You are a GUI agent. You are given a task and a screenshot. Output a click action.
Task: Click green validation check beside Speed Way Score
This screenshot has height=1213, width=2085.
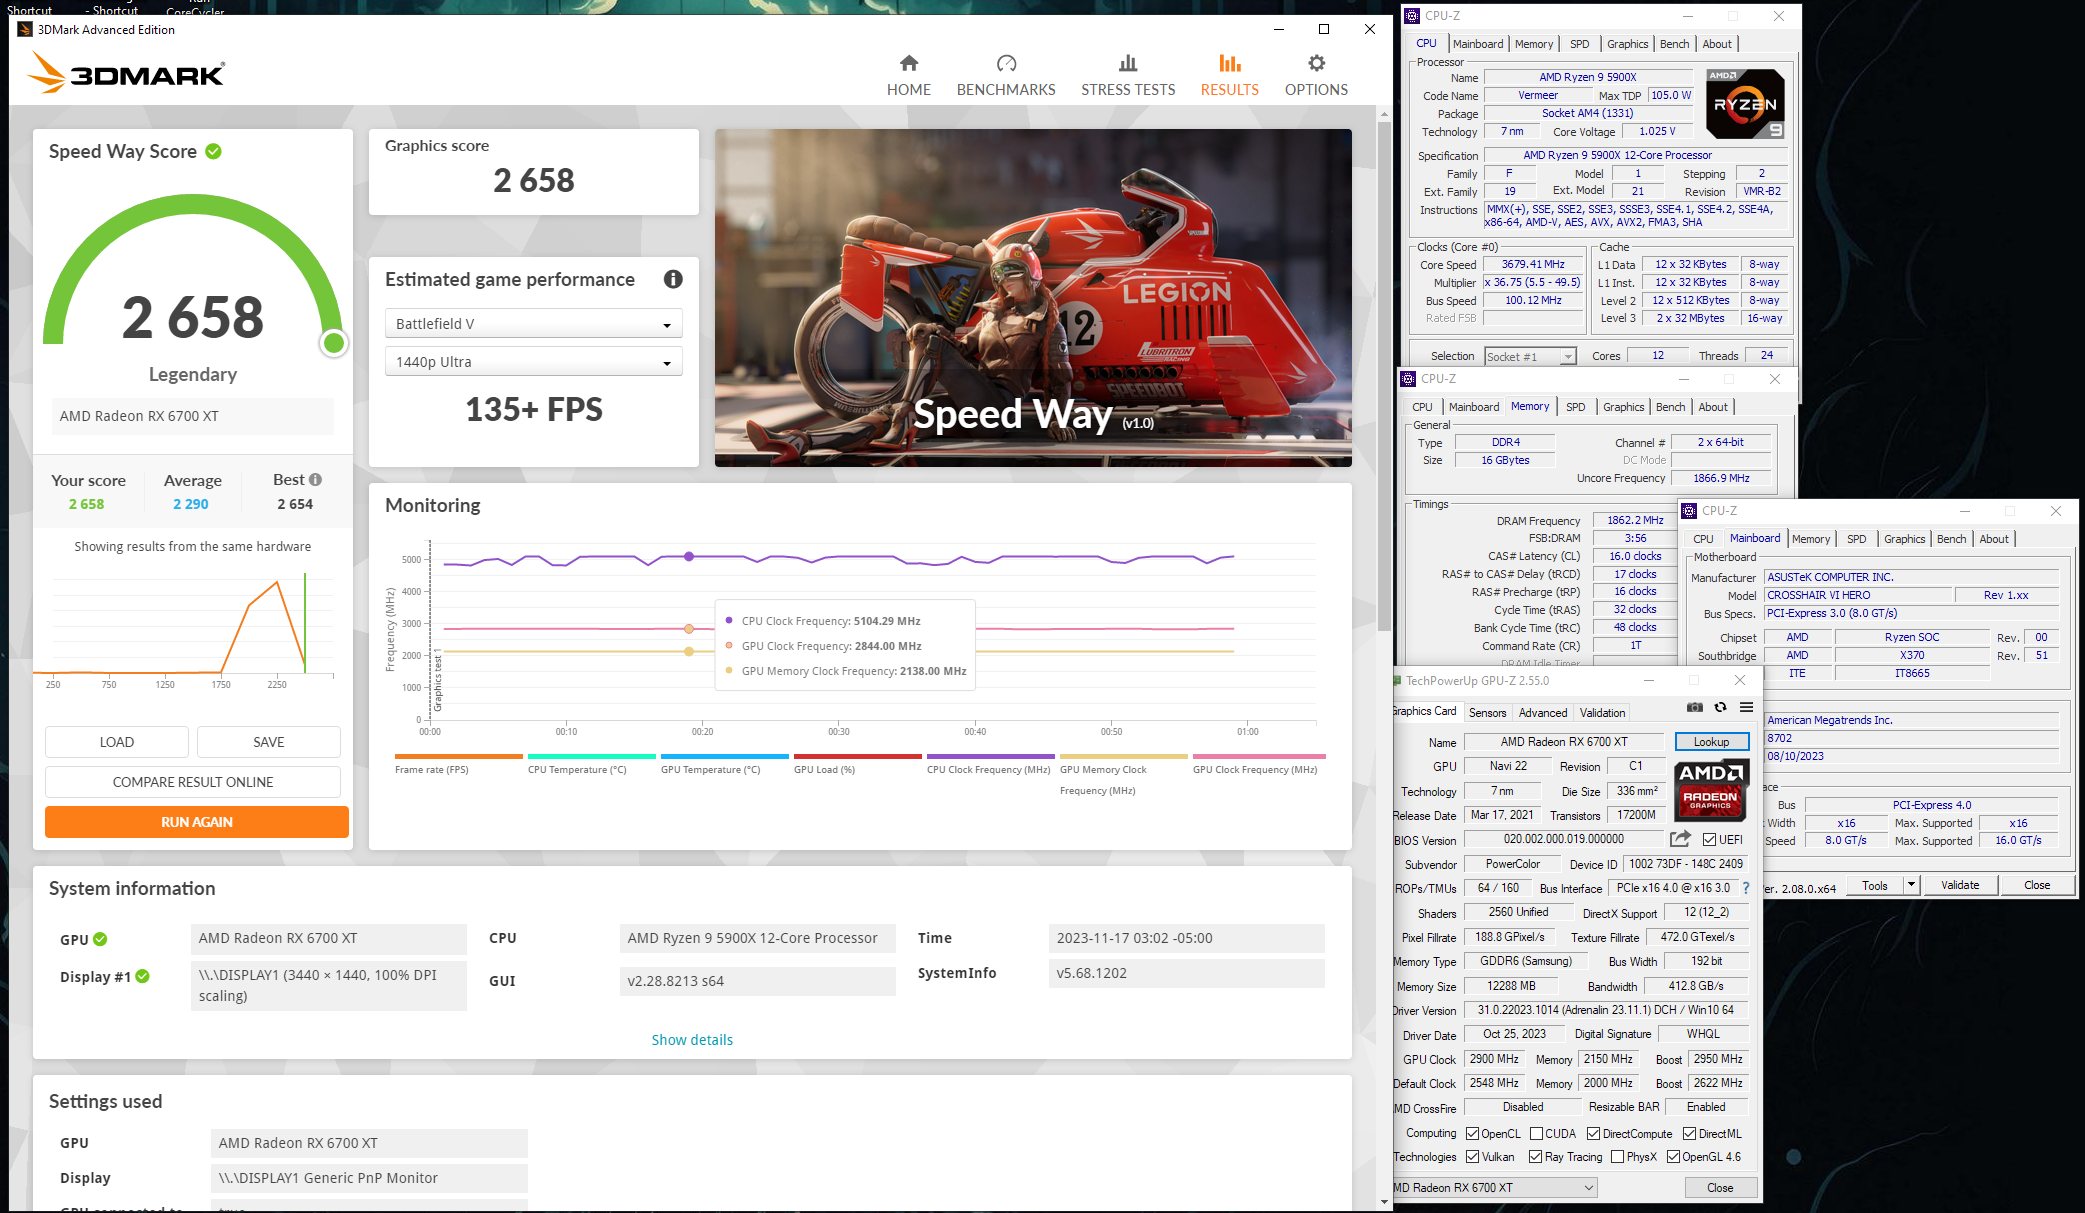[213, 151]
